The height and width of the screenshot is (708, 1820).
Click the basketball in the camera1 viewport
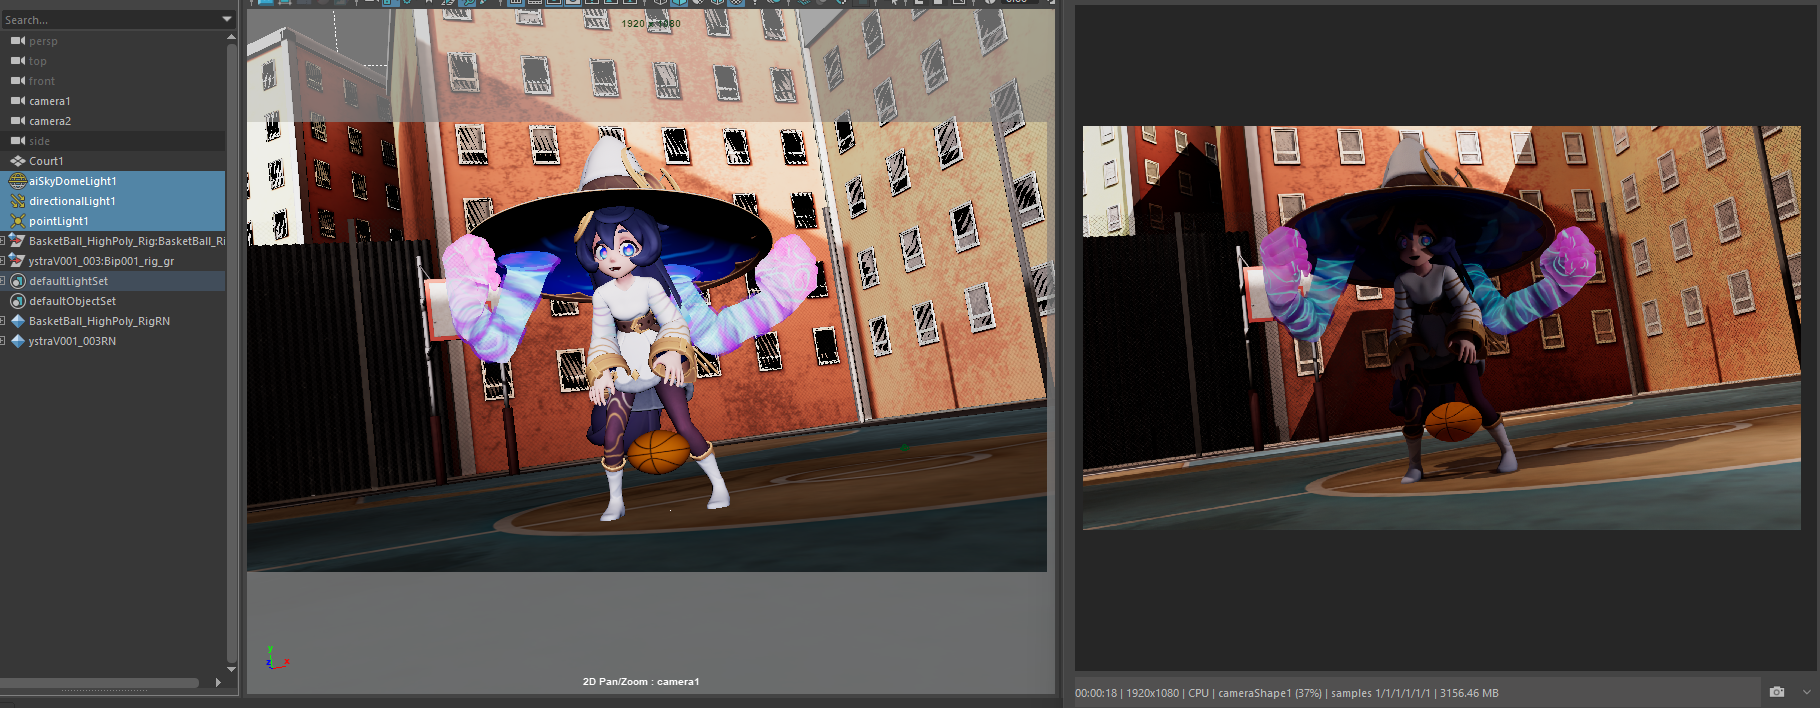[x=659, y=452]
